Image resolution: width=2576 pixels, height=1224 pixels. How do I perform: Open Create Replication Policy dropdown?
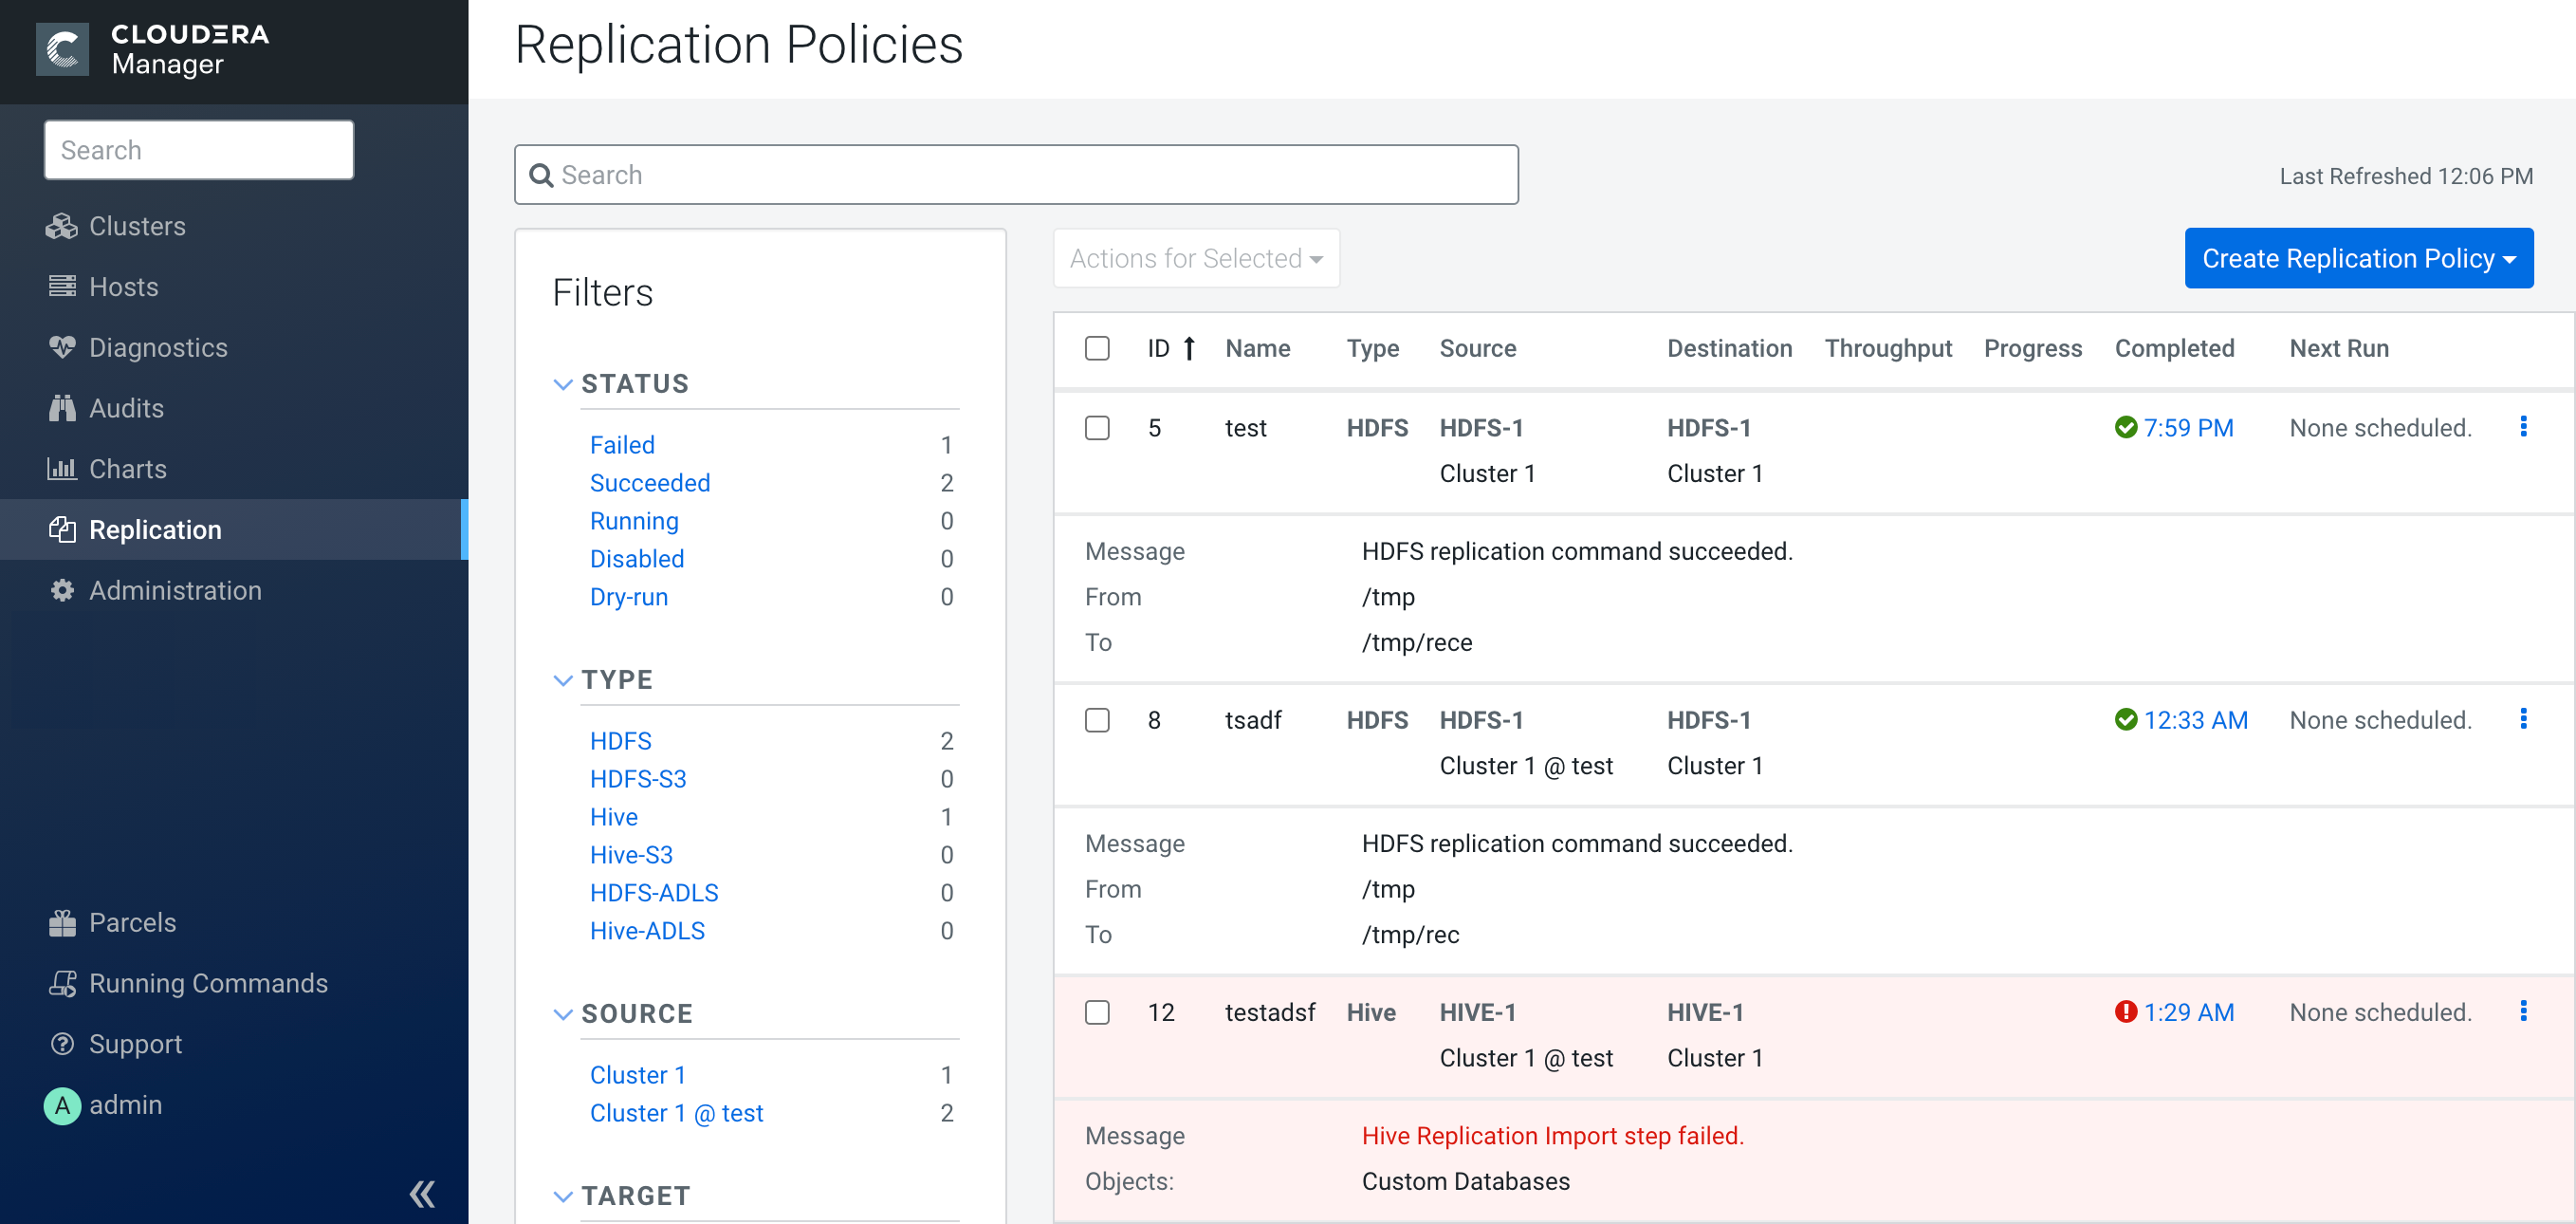2358,258
